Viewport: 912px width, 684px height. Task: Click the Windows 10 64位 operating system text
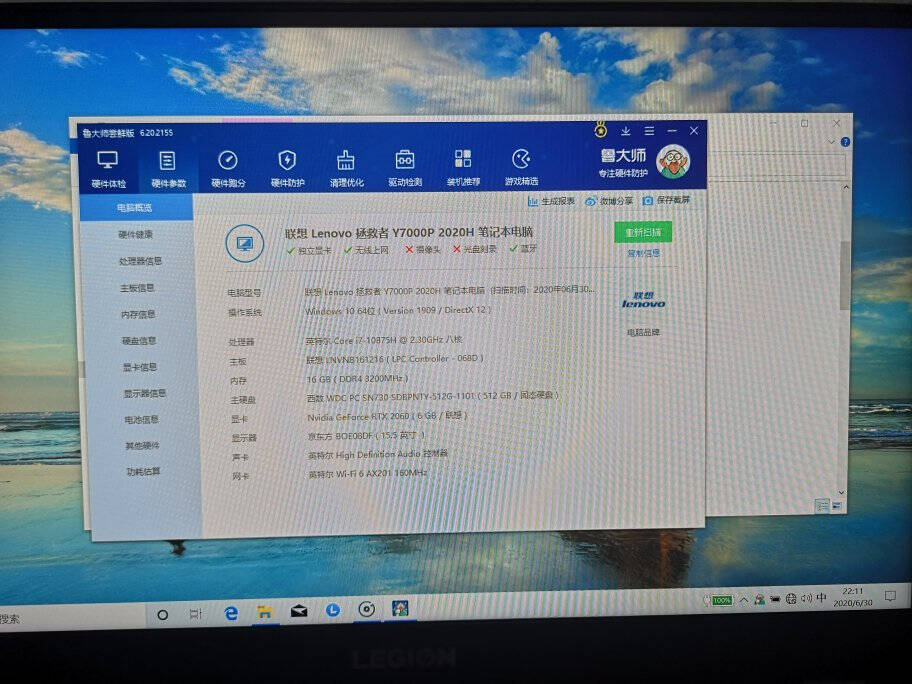[398, 311]
